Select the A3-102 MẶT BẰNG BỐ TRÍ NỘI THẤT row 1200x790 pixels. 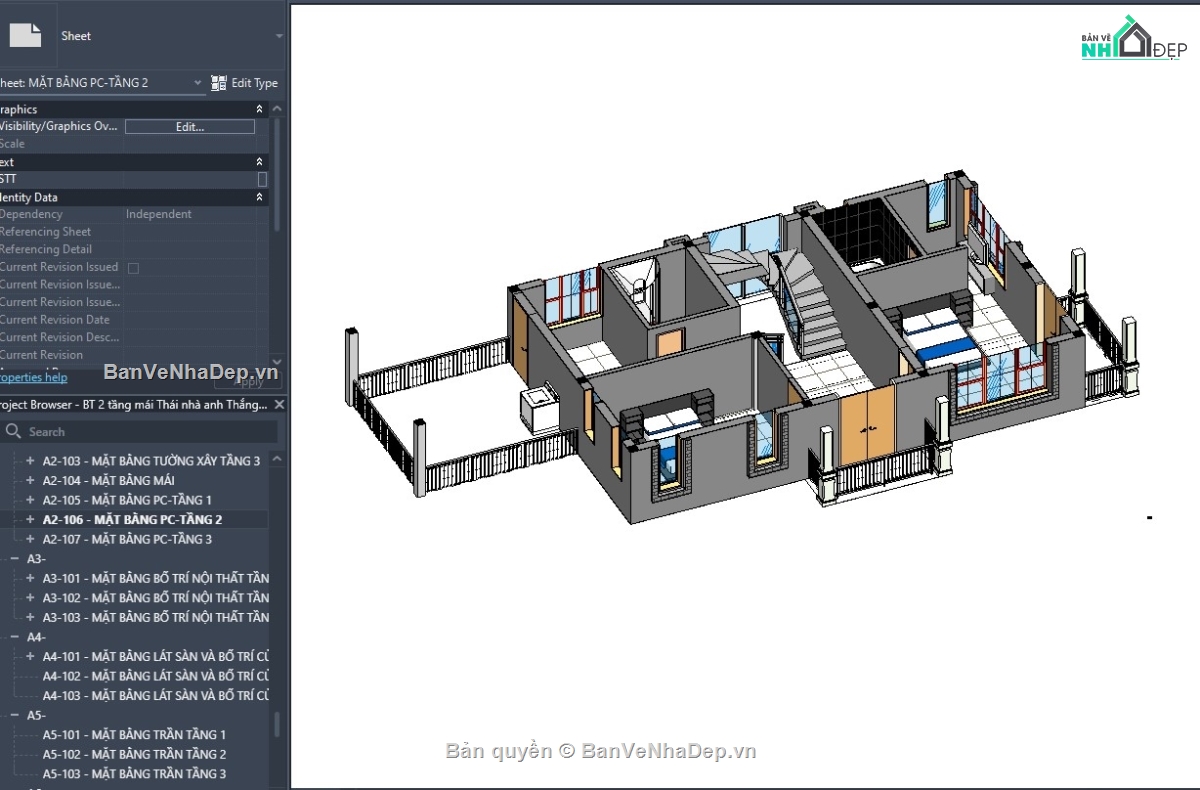click(155, 598)
